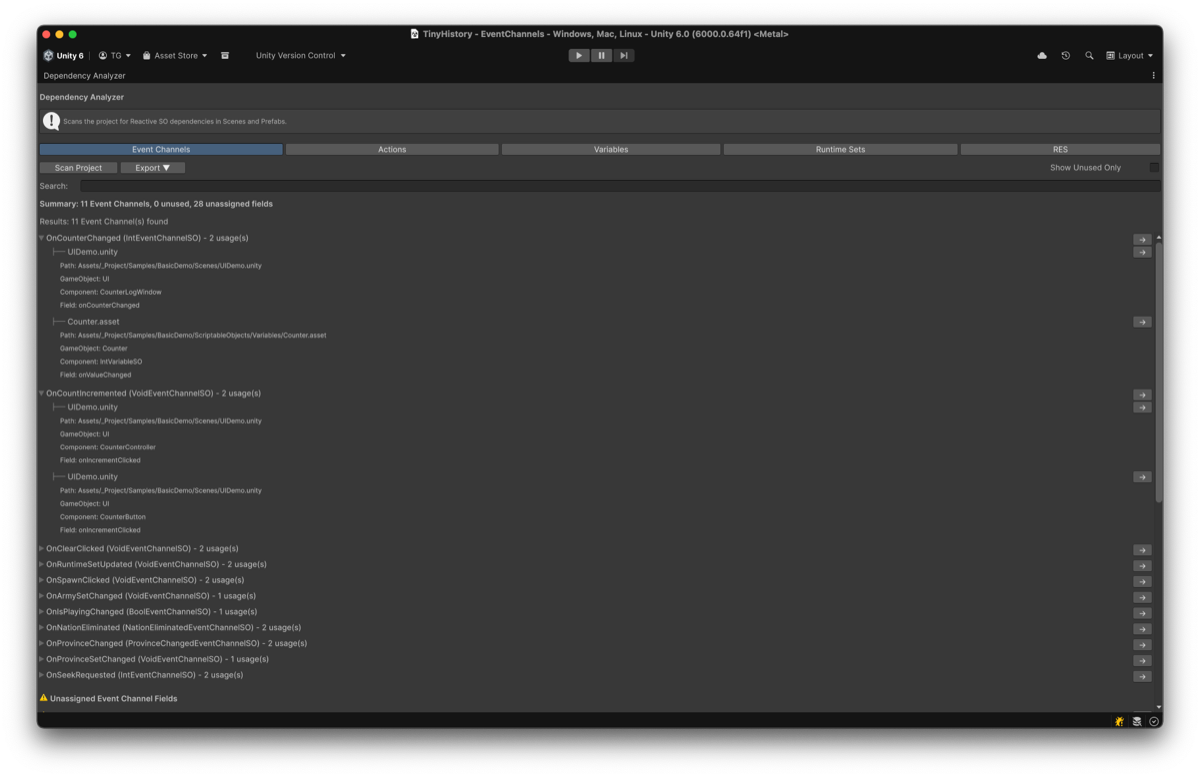Click the Scan Project button
Image resolution: width=1200 pixels, height=777 pixels.
(77, 167)
